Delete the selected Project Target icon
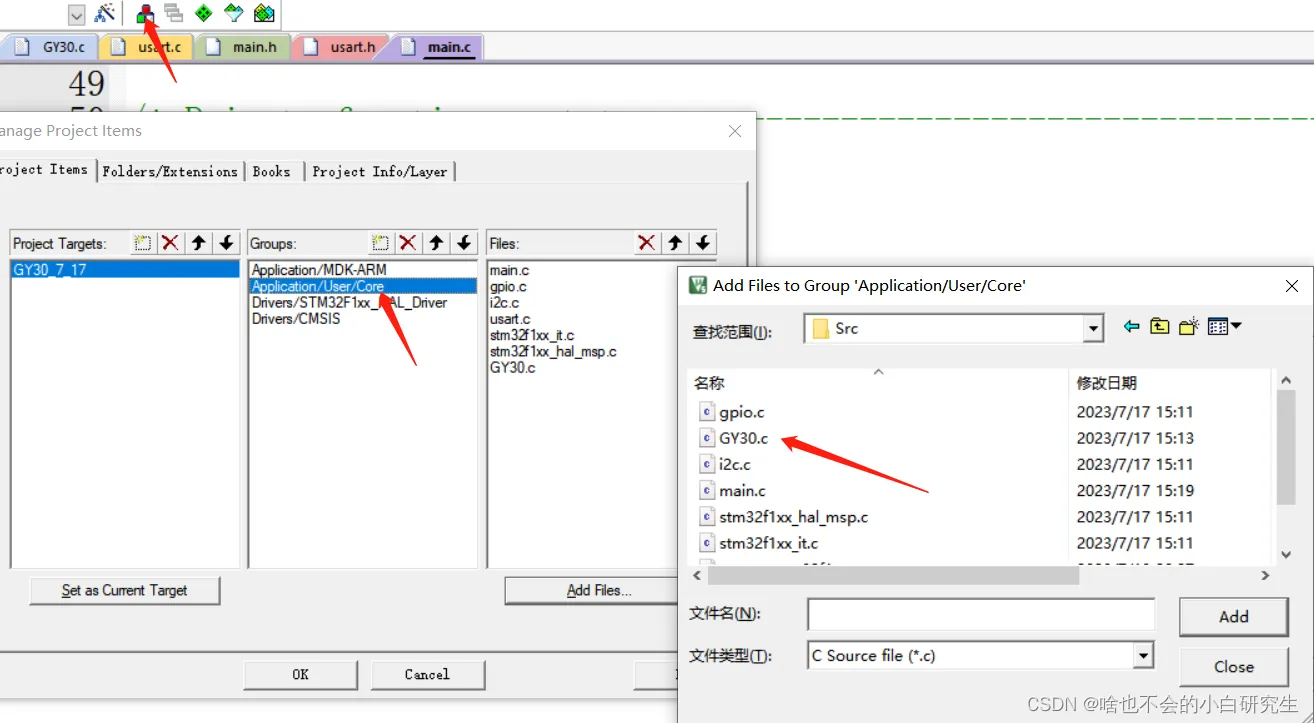The image size is (1314, 723). click(x=171, y=243)
